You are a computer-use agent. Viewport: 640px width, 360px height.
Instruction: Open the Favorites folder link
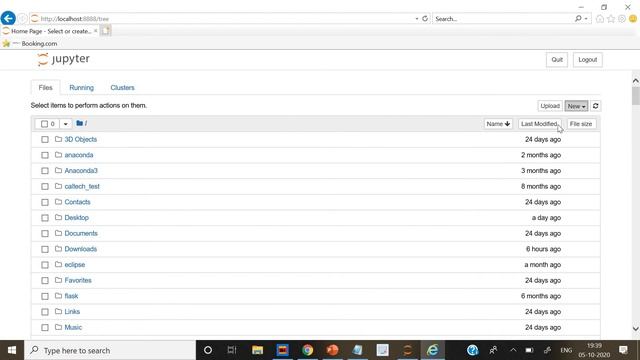tap(78, 280)
